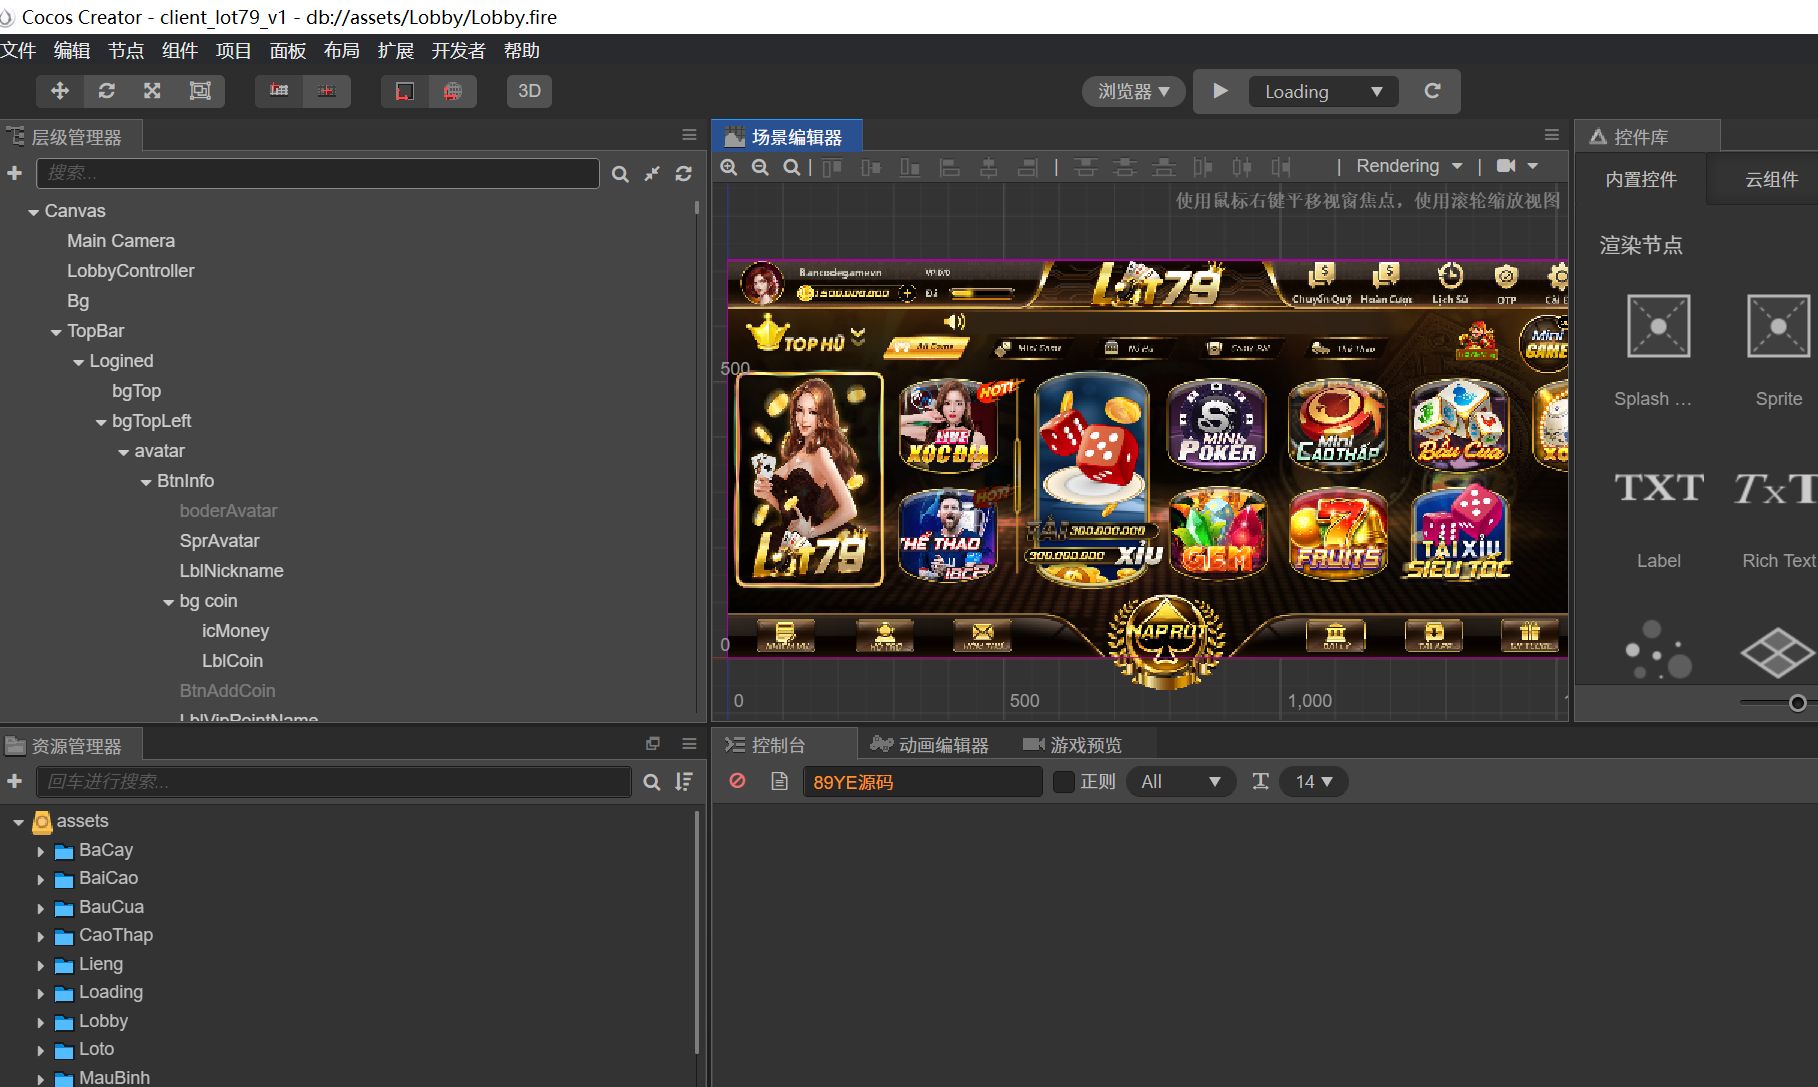1818x1087 pixels.
Task: Select the rect transform tool
Action: pyautogui.click(x=200, y=91)
